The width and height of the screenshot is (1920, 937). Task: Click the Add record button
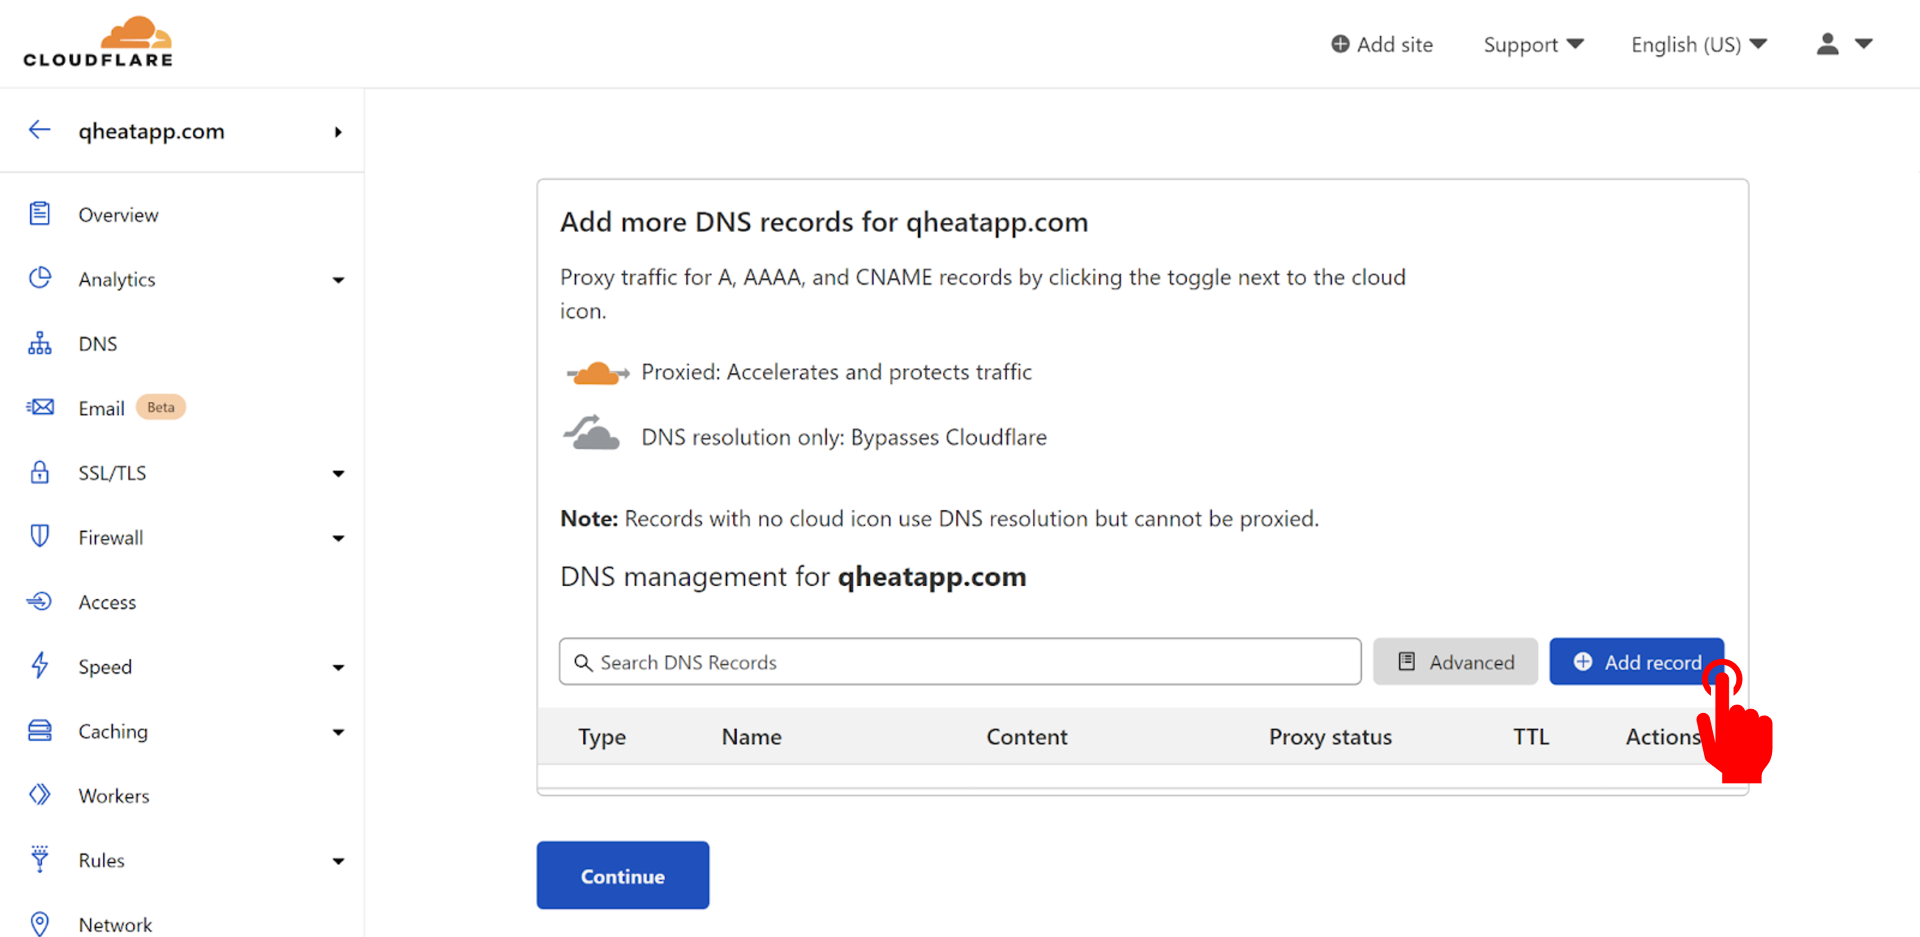[1636, 662]
